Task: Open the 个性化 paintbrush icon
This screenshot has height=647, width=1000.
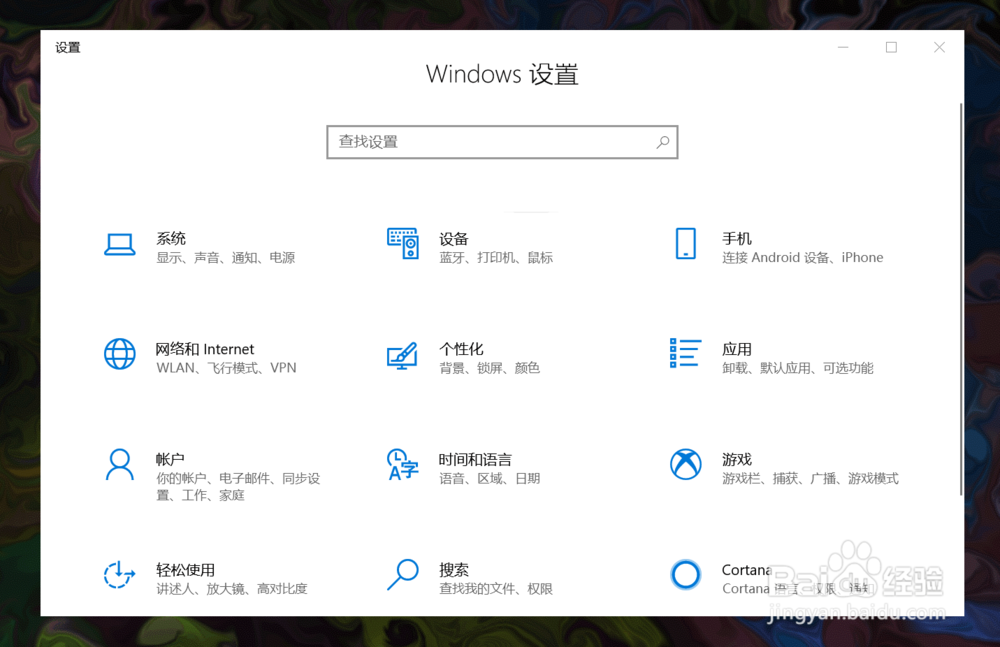Action: click(x=402, y=356)
